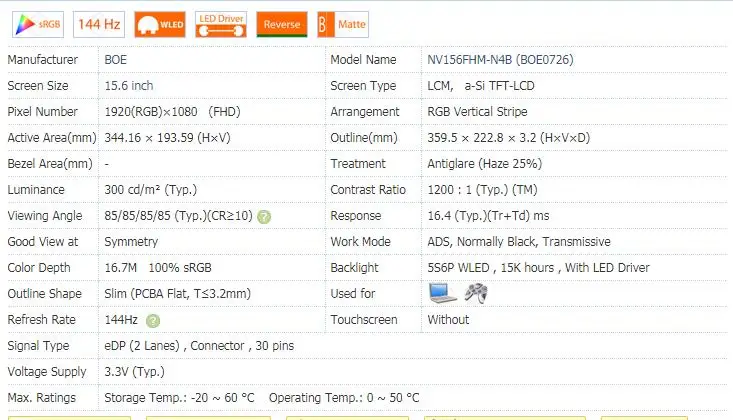Screen dimensions: 733x420
Task: Click the Pixel Number label
Action: click(x=43, y=112)
